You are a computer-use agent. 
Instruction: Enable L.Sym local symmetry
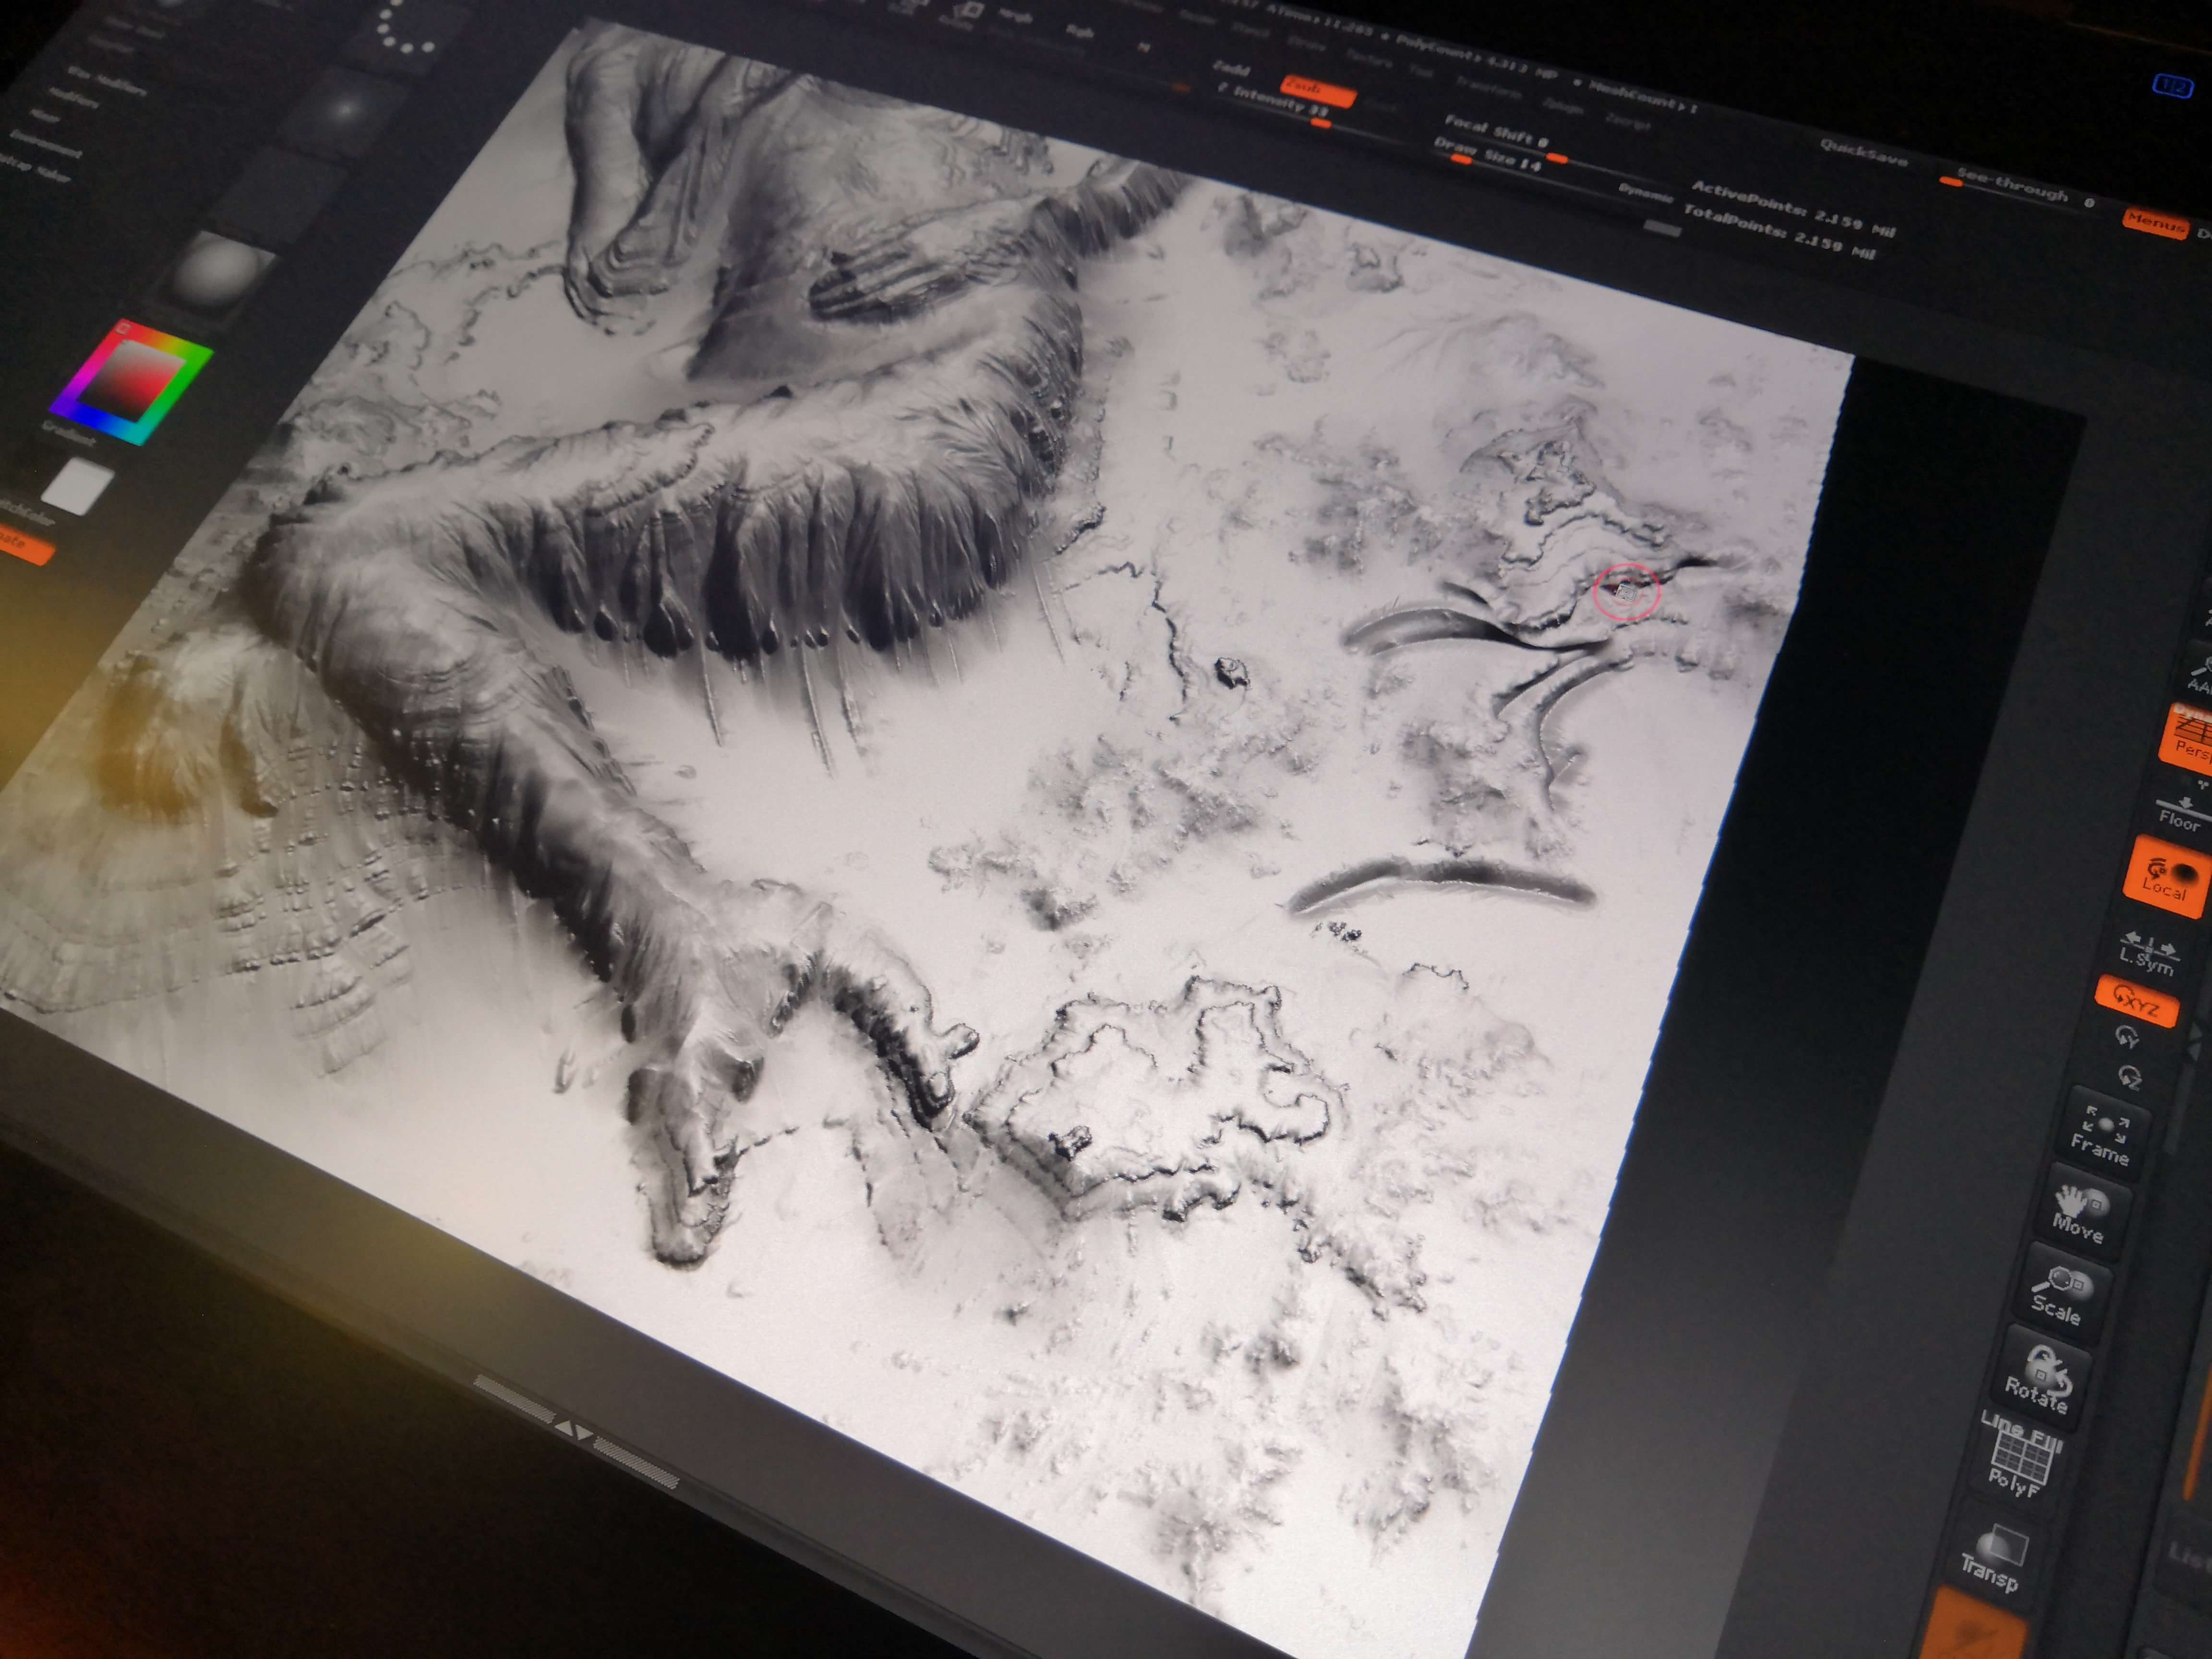(2148, 953)
